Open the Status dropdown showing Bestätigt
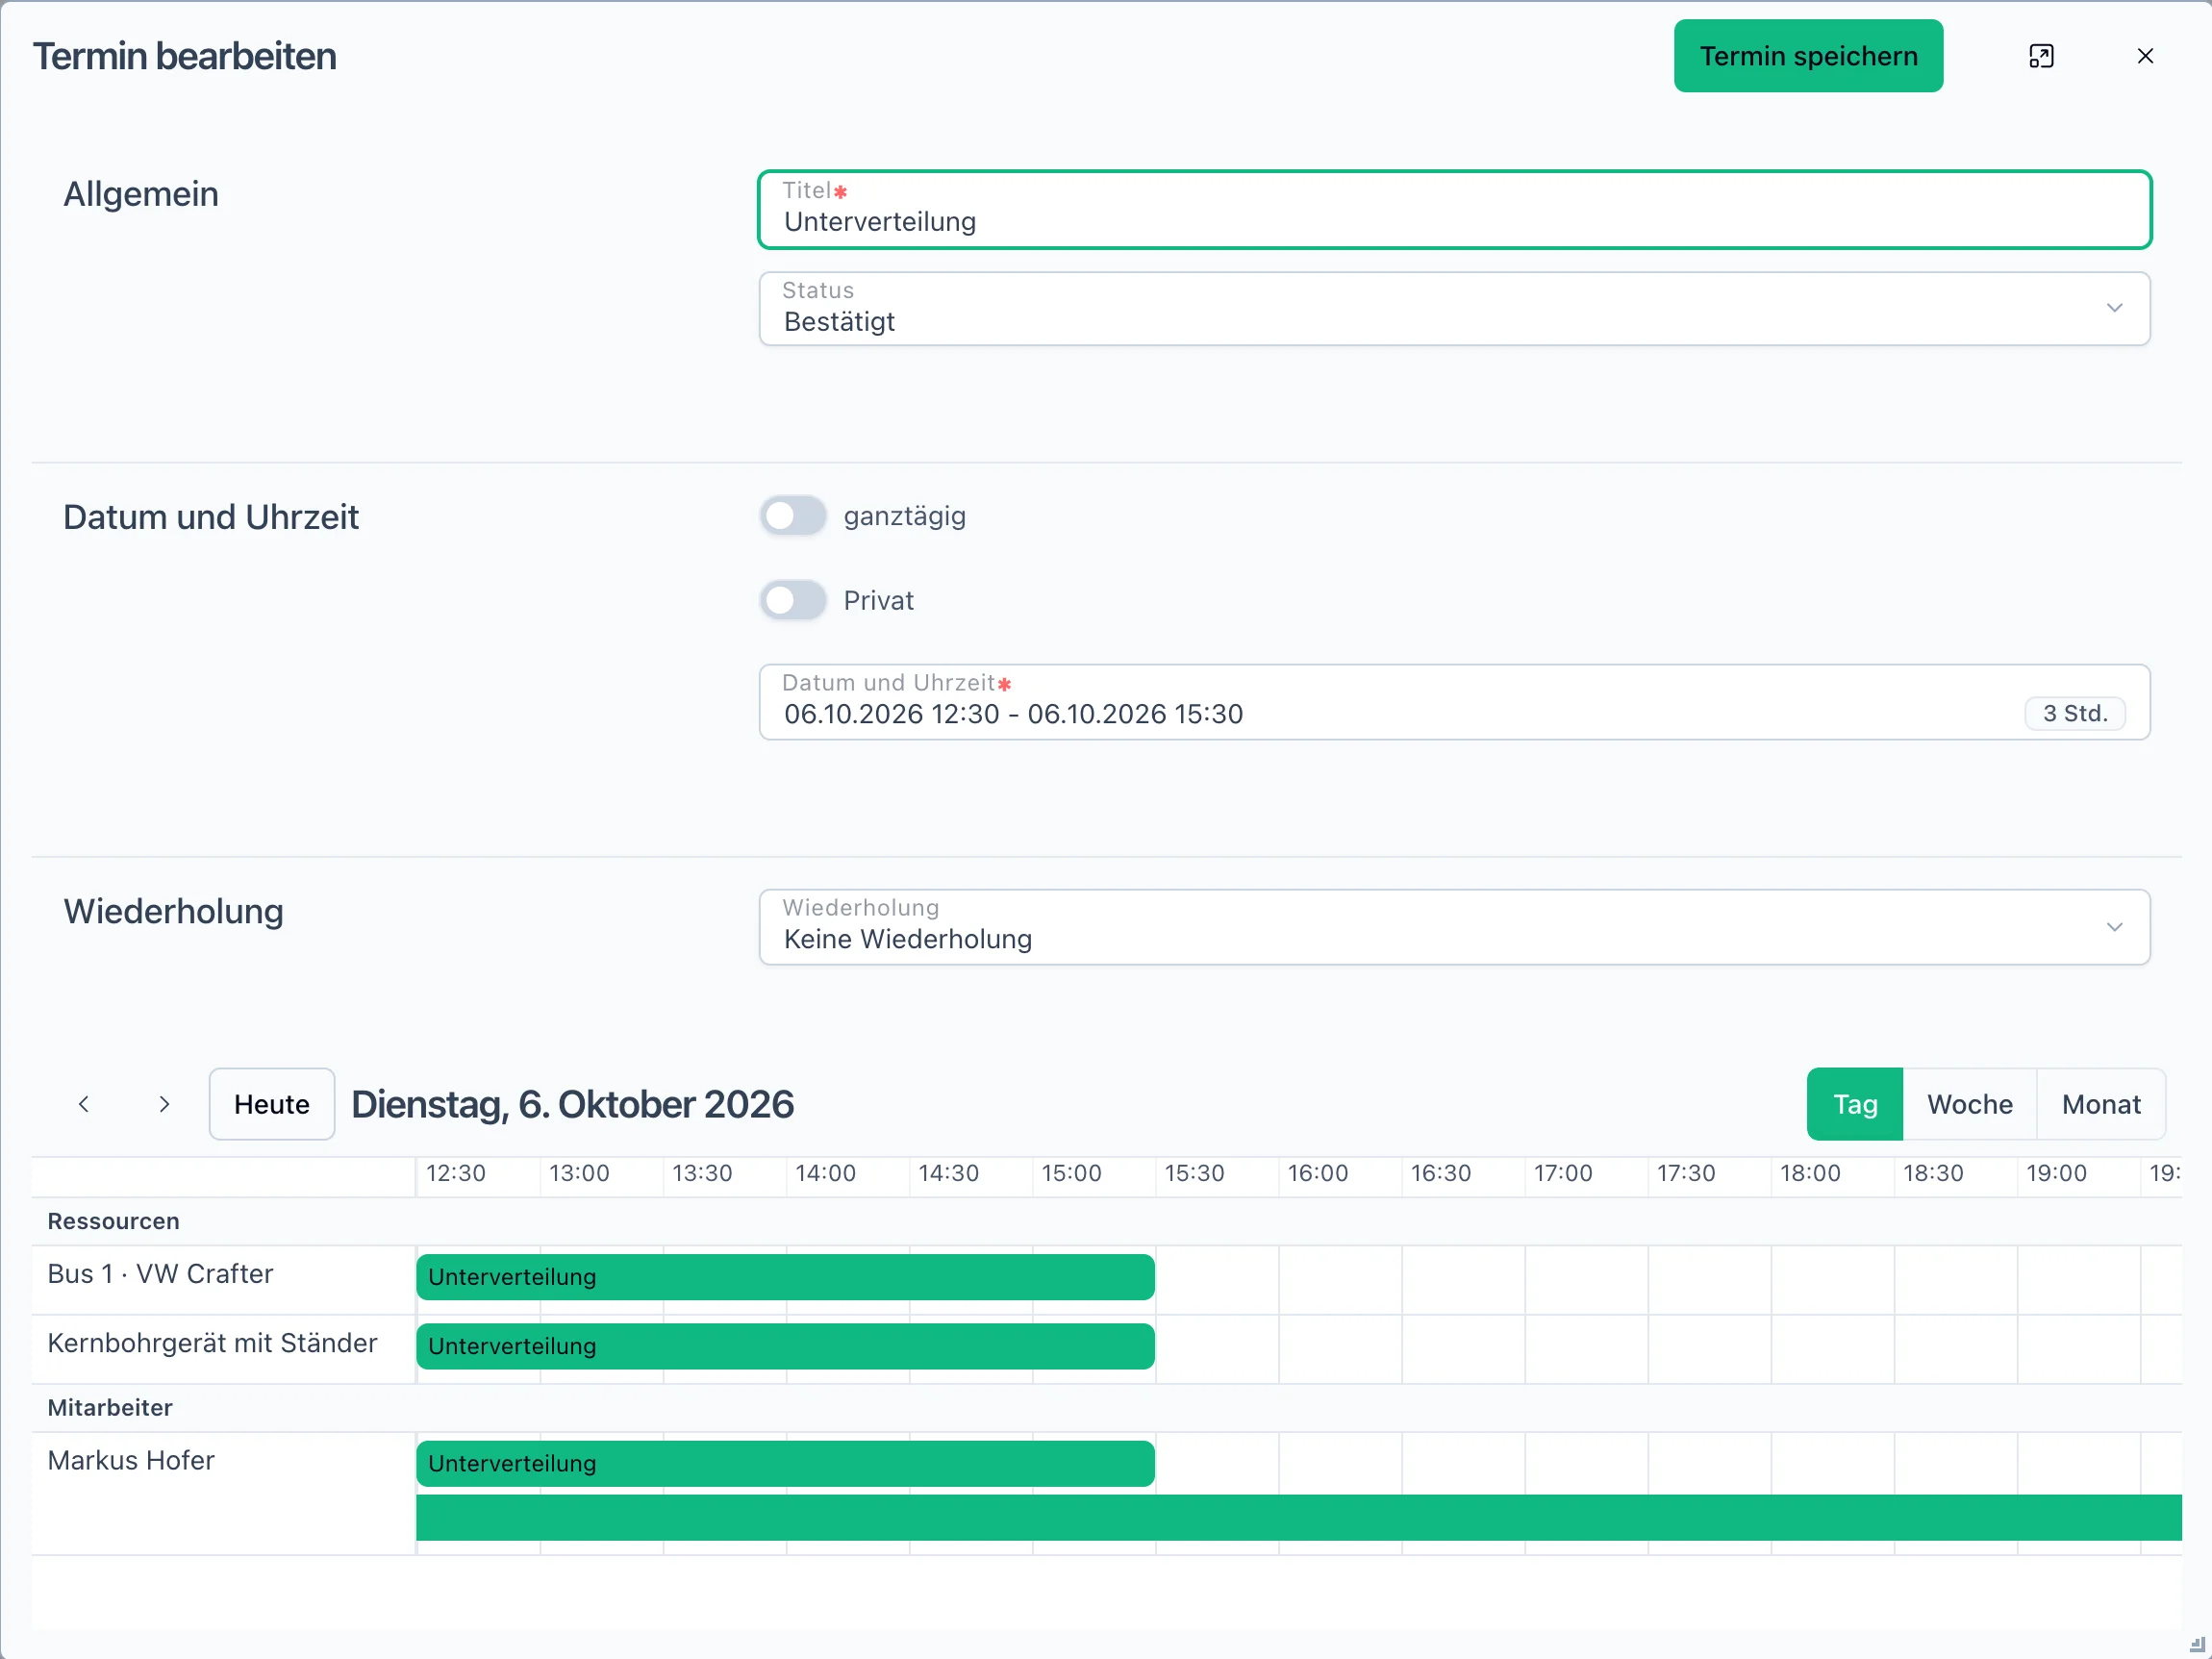This screenshot has width=2212, height=1659. 1454,309
